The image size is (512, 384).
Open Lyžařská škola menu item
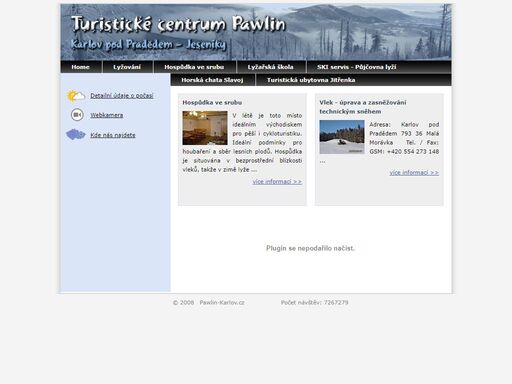[271, 67]
